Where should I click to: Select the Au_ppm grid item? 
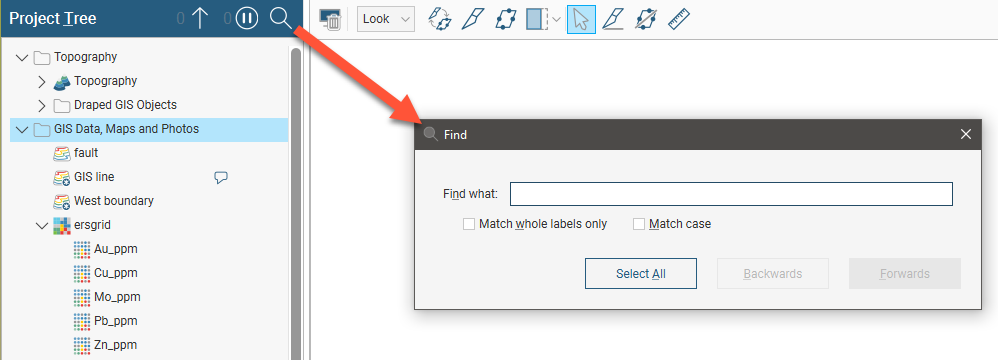[116, 249]
